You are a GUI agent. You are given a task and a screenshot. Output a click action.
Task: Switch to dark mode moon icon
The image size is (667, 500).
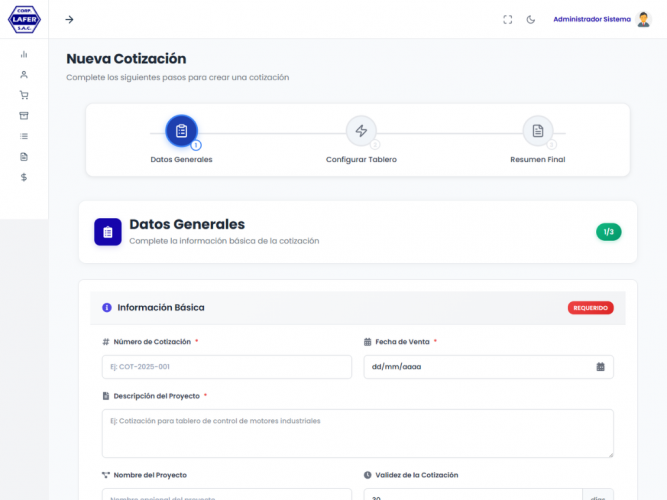(530, 20)
